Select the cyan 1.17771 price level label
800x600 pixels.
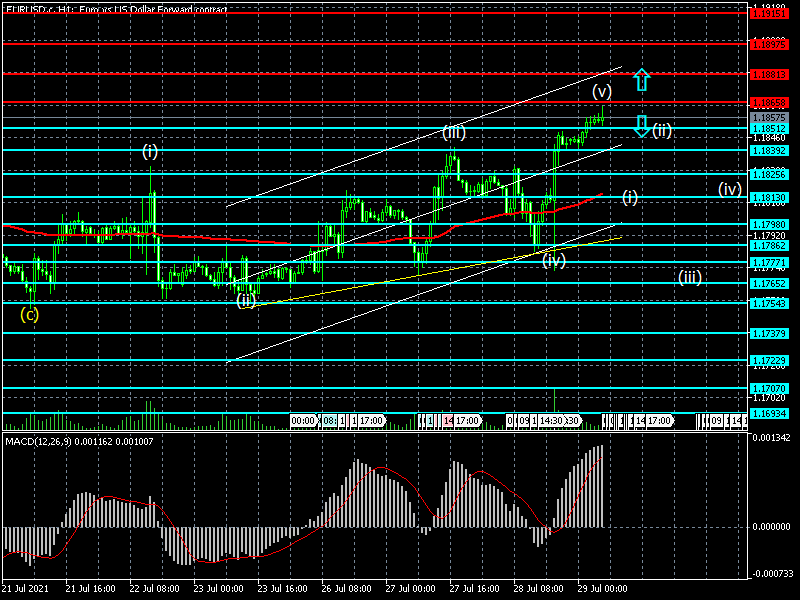click(x=769, y=262)
